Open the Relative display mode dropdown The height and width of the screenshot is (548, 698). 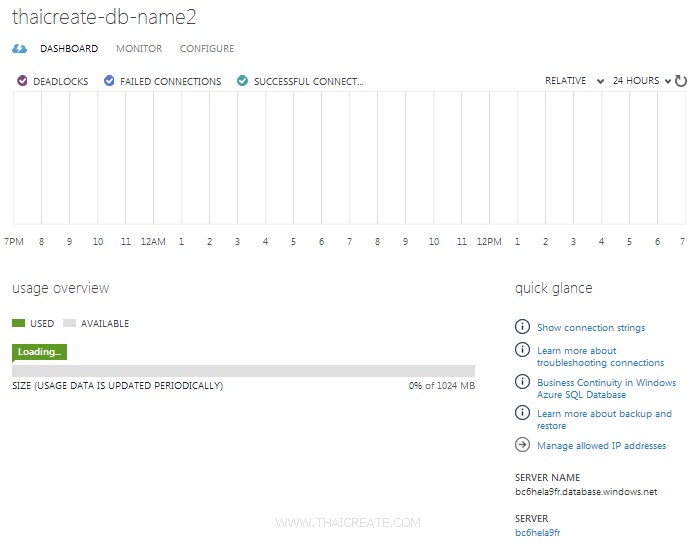(574, 81)
